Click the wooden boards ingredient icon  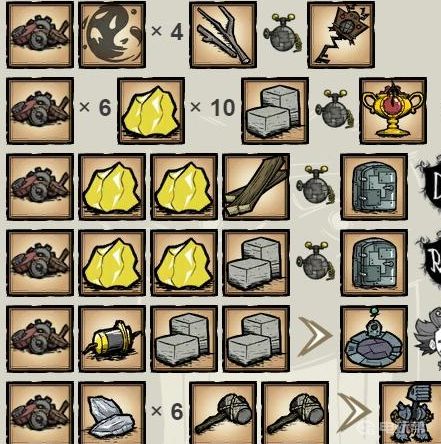tap(256, 187)
